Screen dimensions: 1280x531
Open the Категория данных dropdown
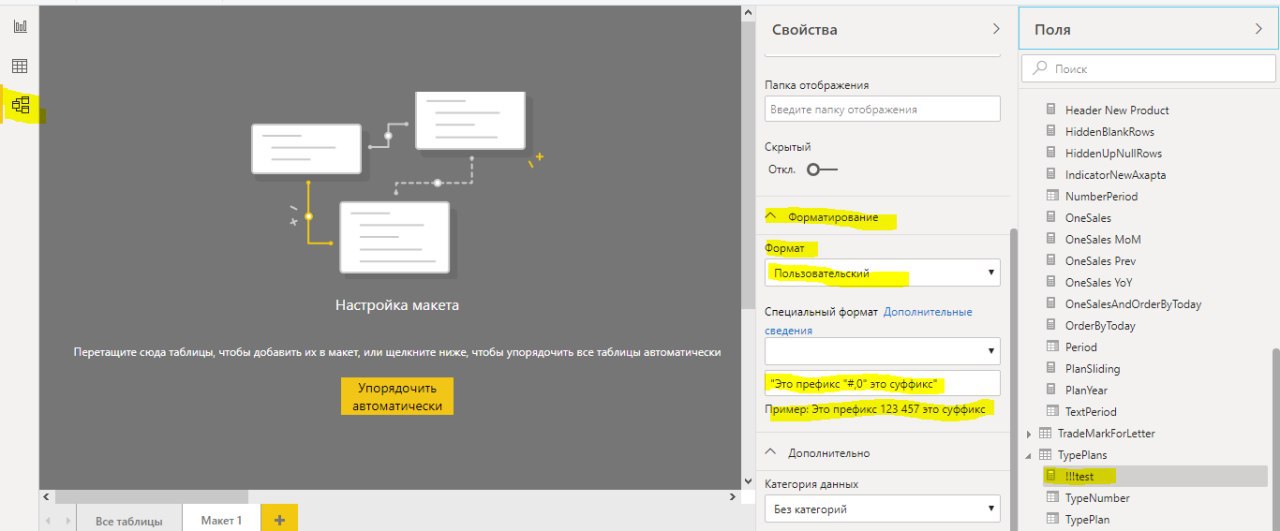(x=882, y=509)
